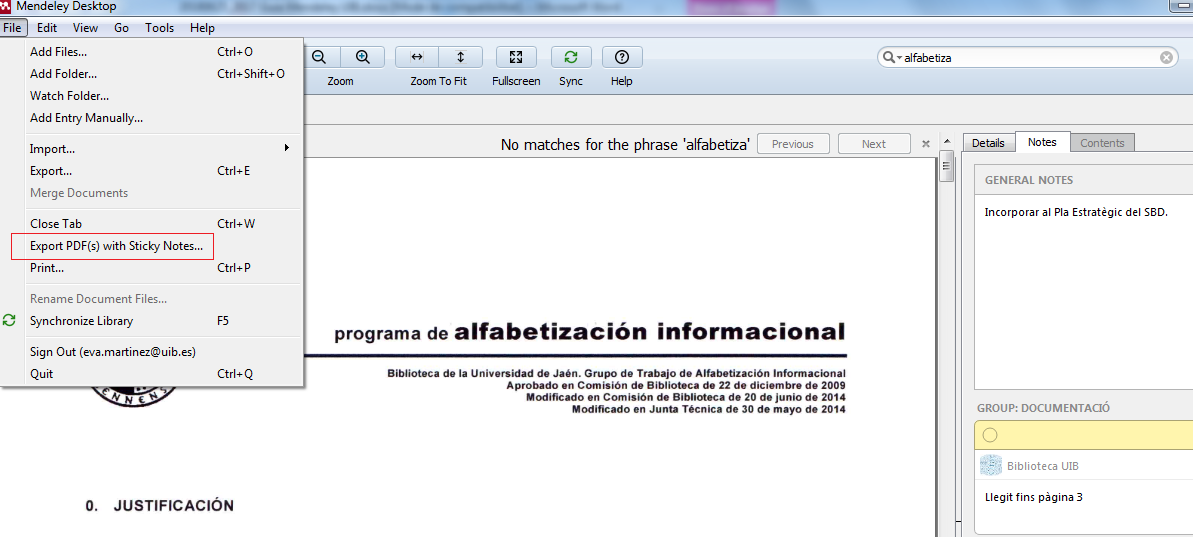Viewport: 1193px width, 537px height.
Task: Click the note text 'Llegit fins pàgina 3'
Action: point(1033,497)
